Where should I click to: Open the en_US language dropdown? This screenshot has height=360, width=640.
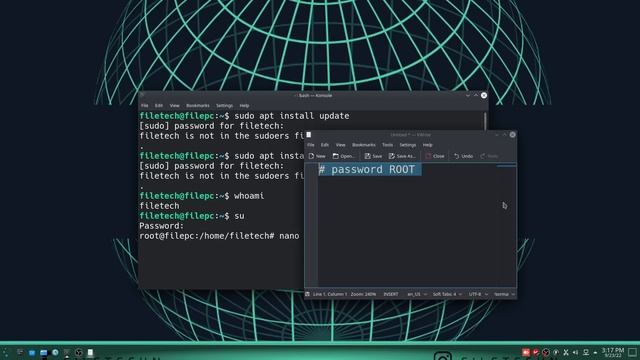(x=417, y=294)
